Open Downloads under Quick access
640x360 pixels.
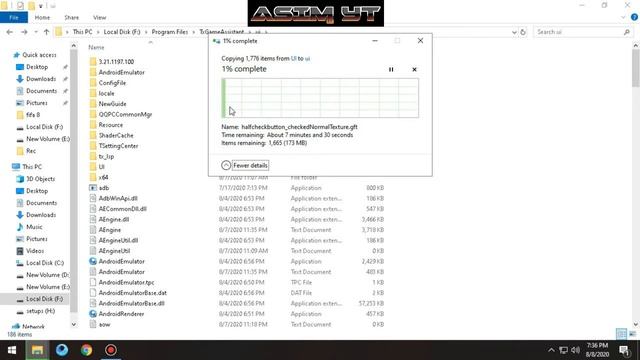41,79
